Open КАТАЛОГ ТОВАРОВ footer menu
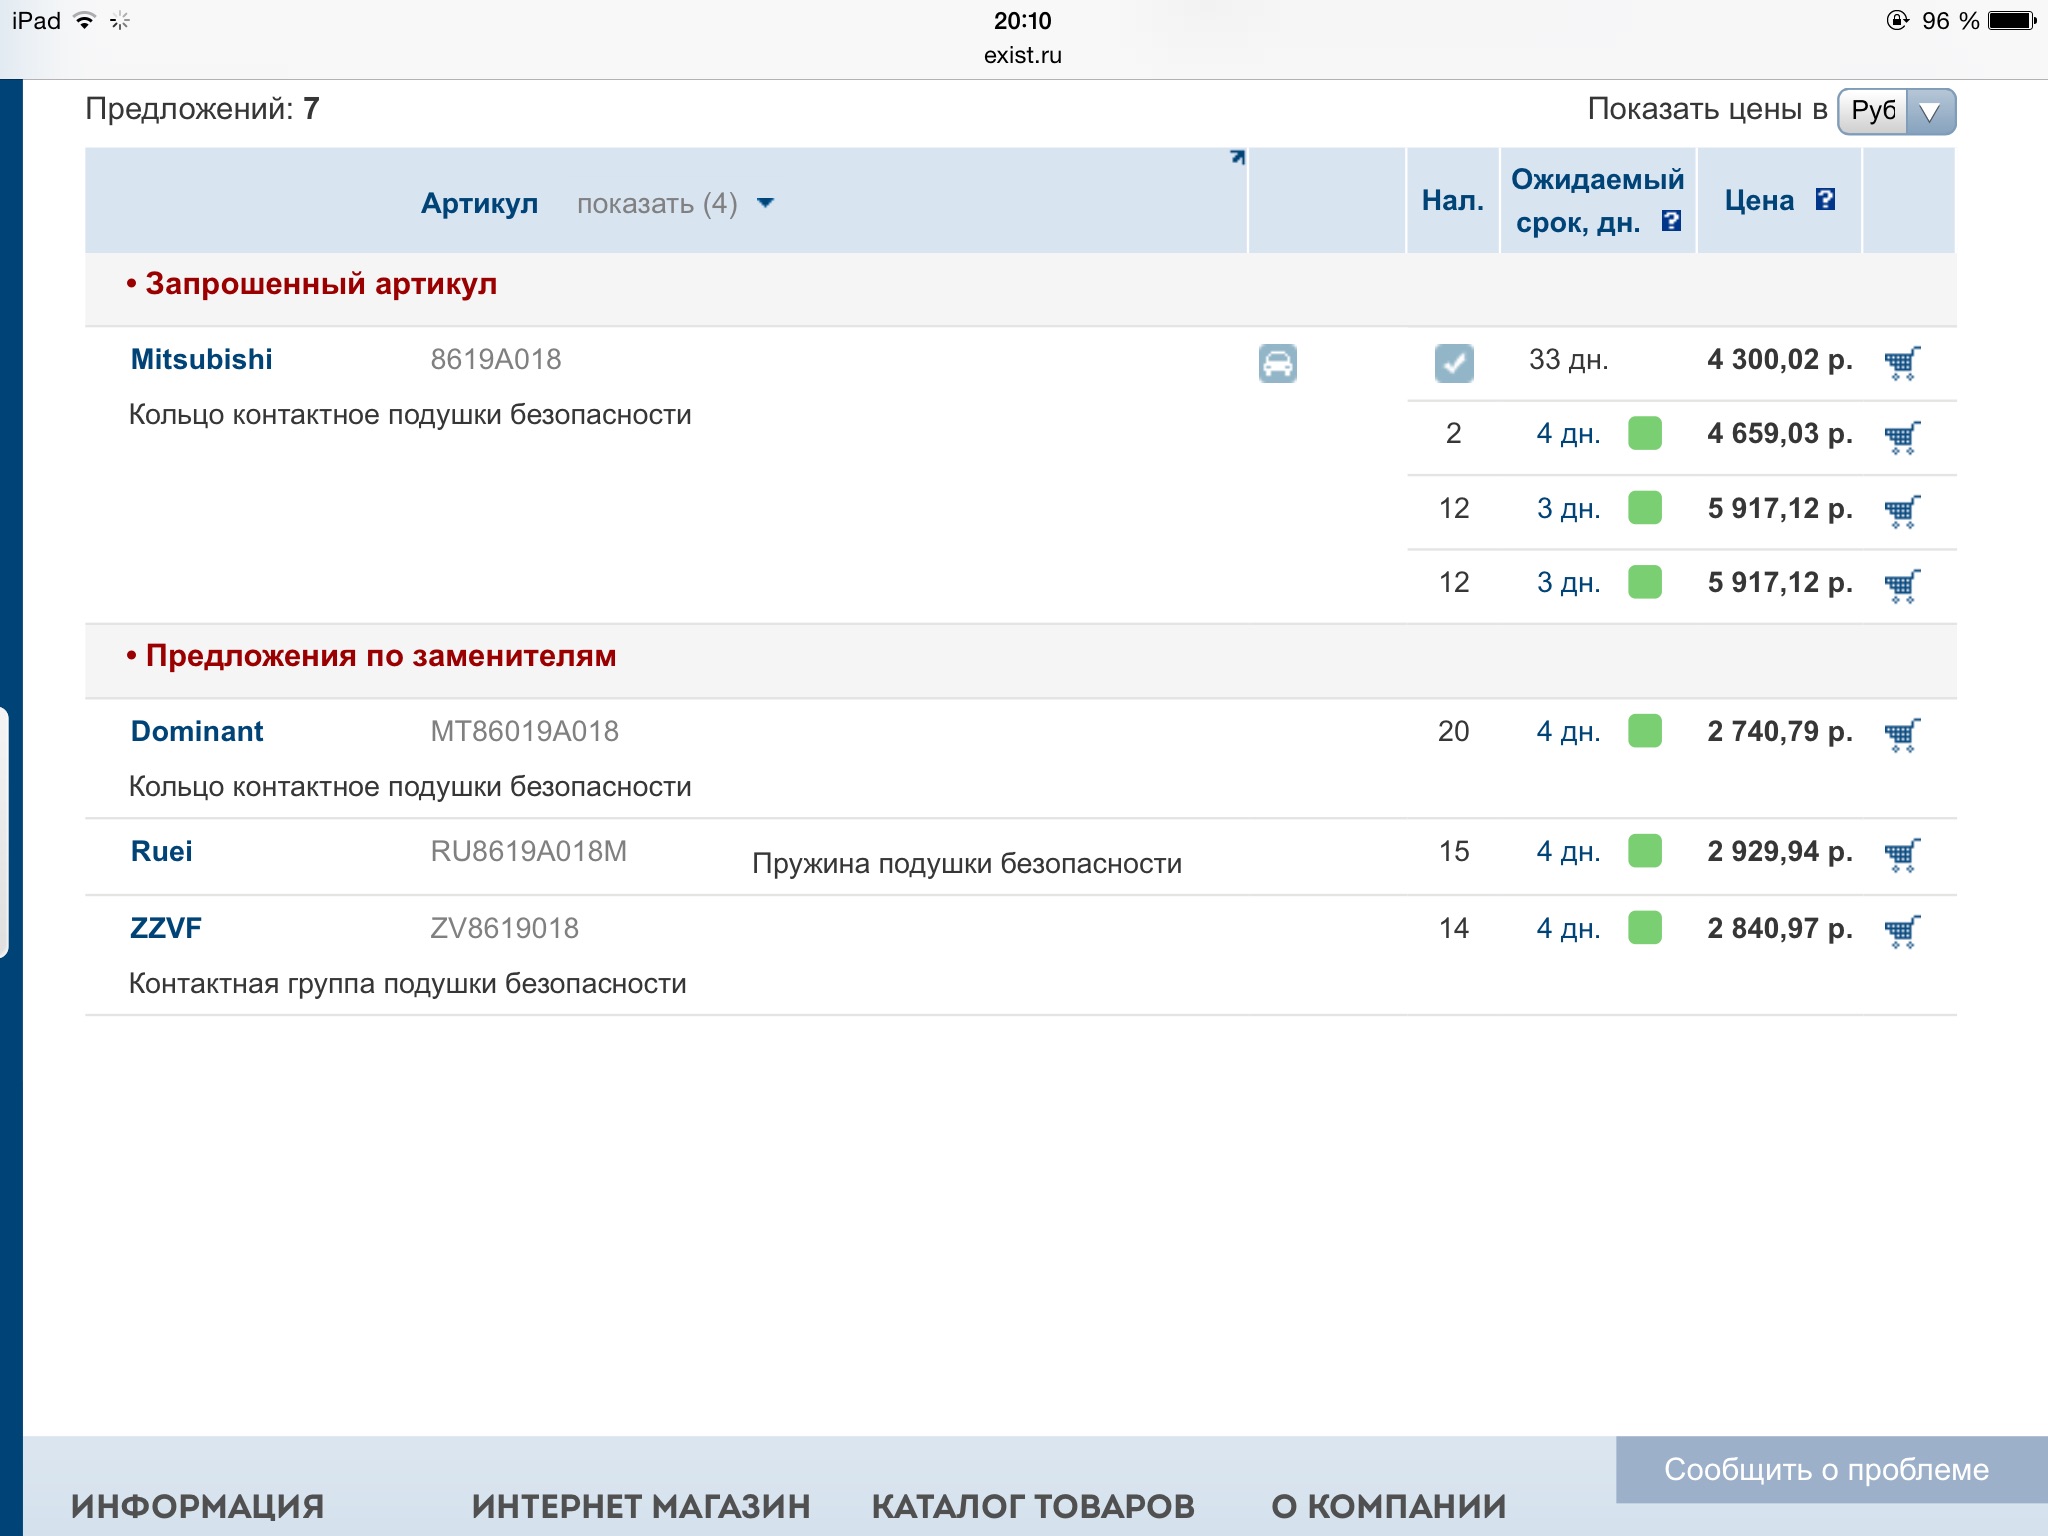Screen dimensions: 2048x1536 click(1032, 1506)
